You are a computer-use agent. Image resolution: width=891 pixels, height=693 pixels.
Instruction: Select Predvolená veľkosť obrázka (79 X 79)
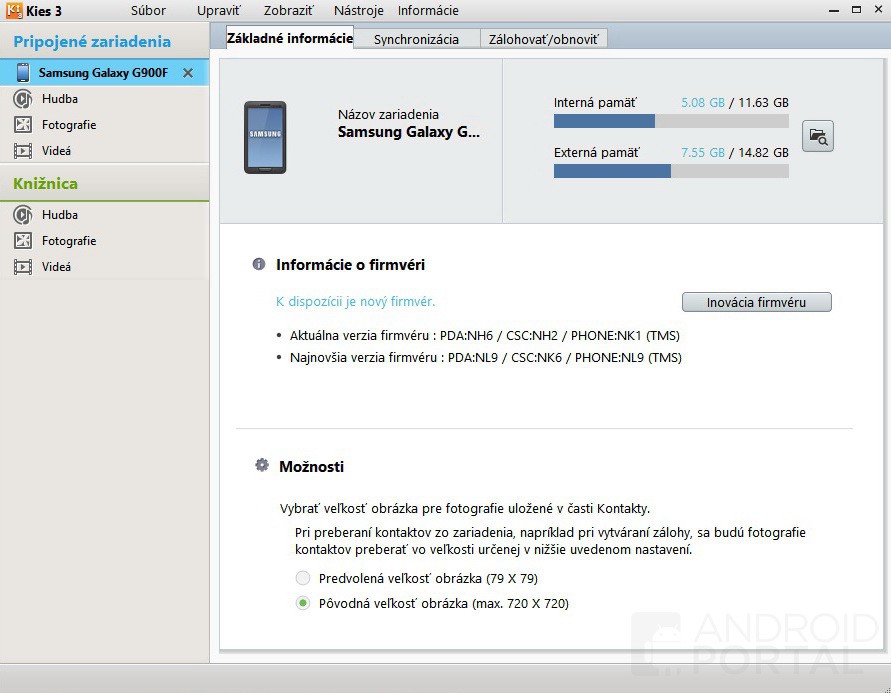coord(303,578)
